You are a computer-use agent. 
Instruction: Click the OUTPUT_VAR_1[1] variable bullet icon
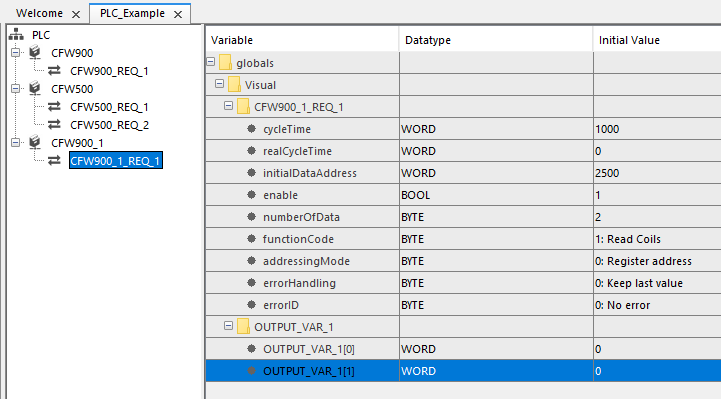[x=252, y=370]
